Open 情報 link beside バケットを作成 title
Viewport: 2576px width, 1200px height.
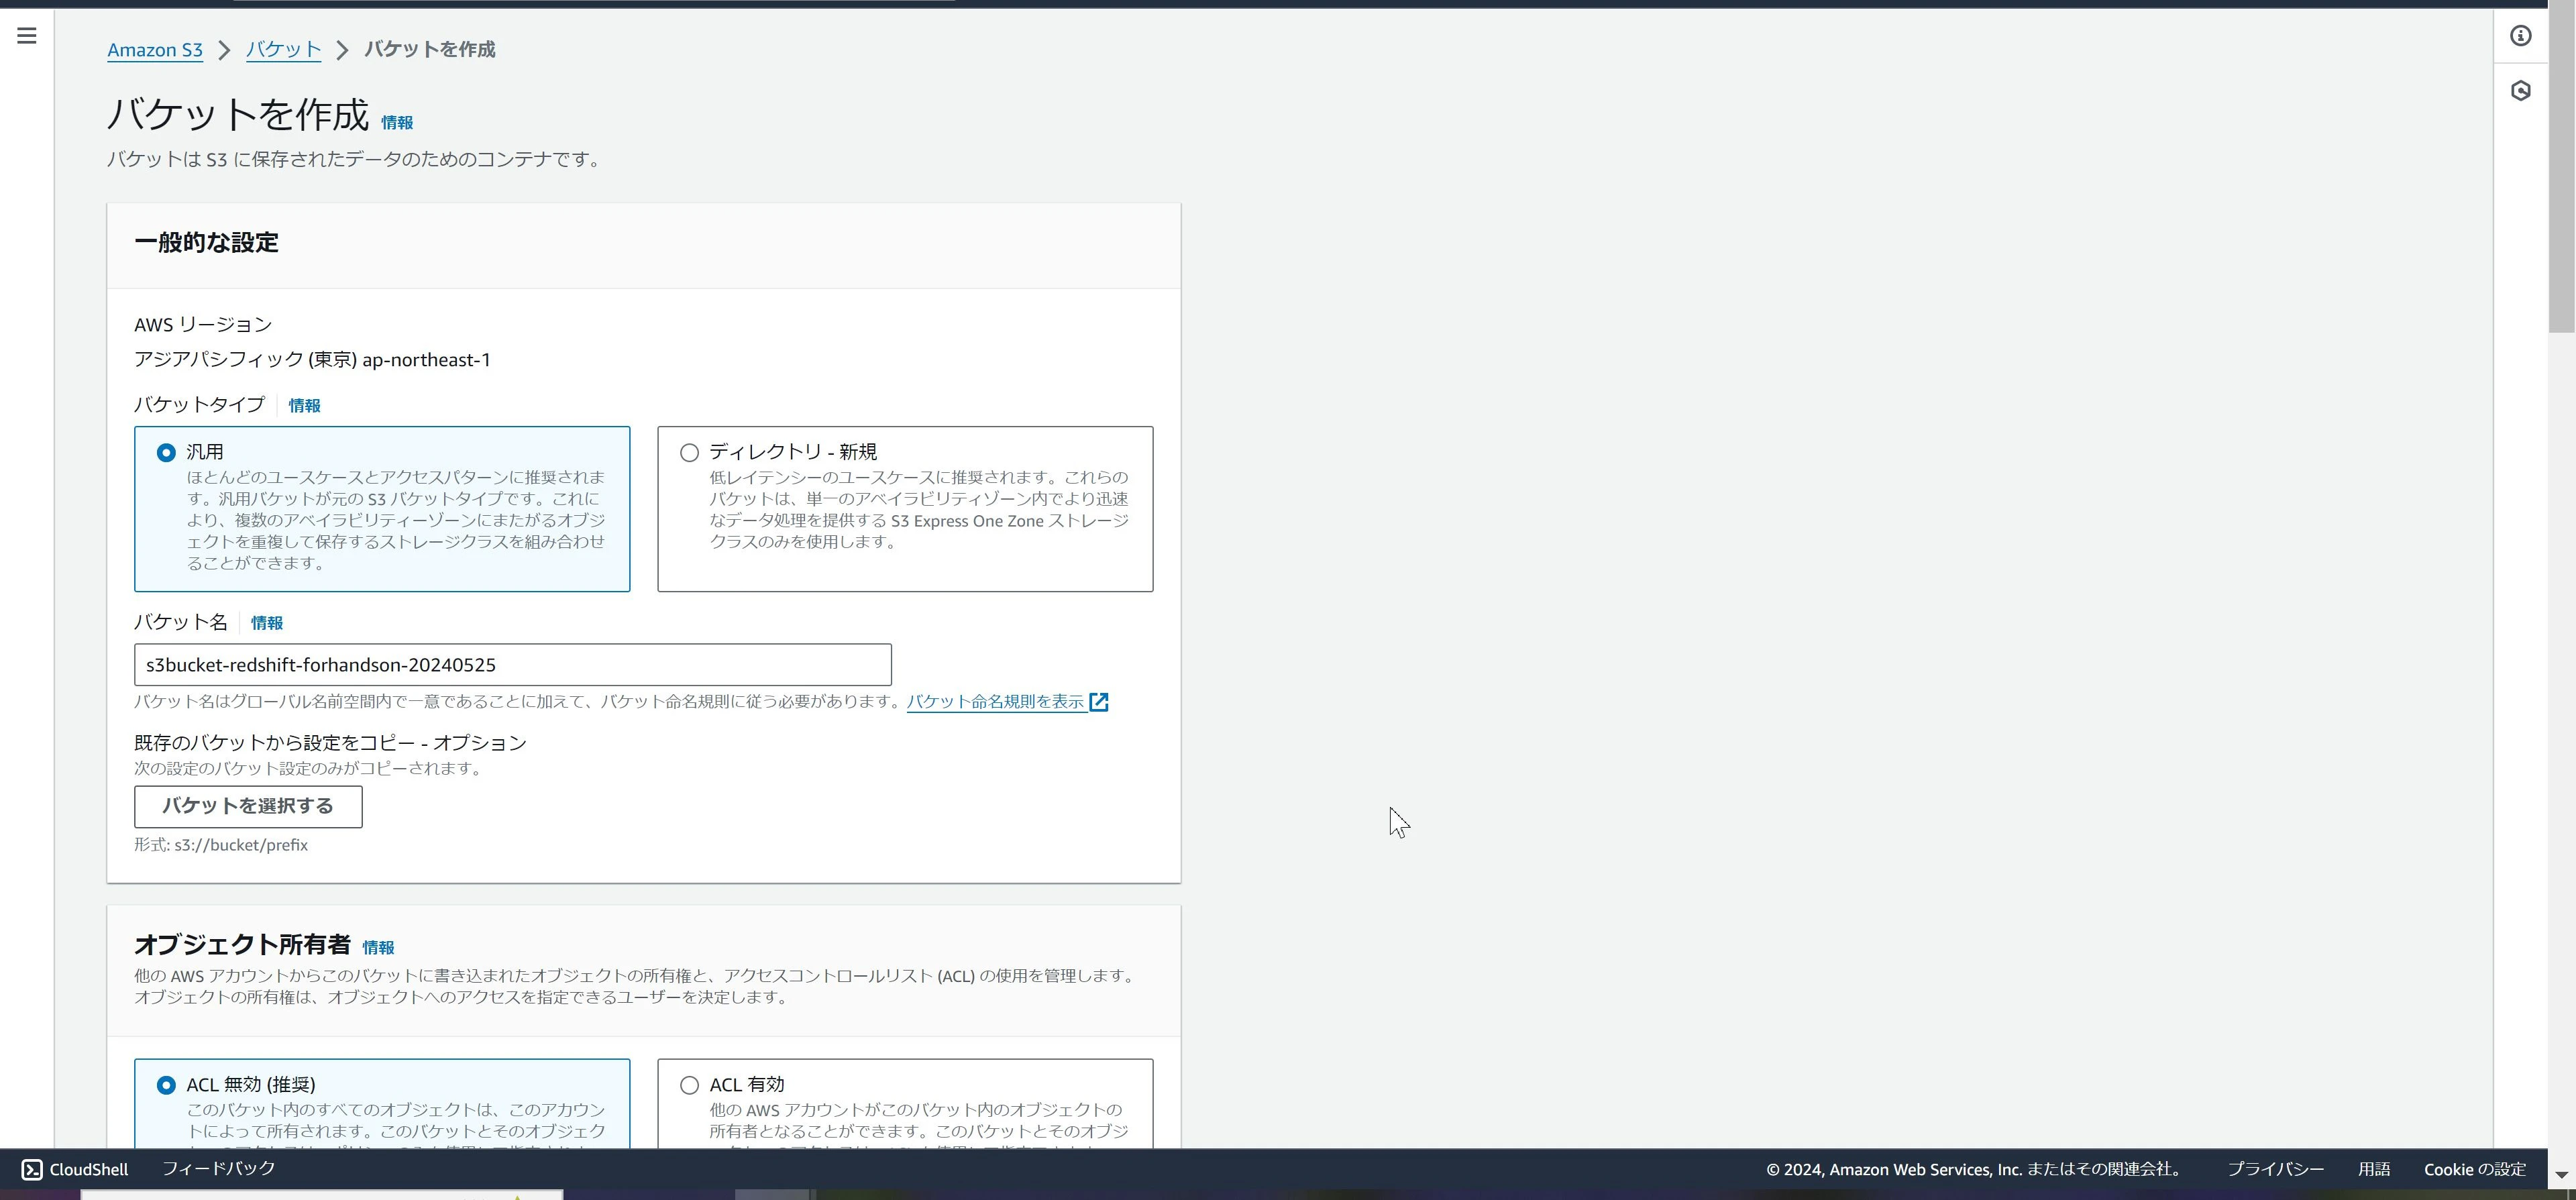(397, 123)
